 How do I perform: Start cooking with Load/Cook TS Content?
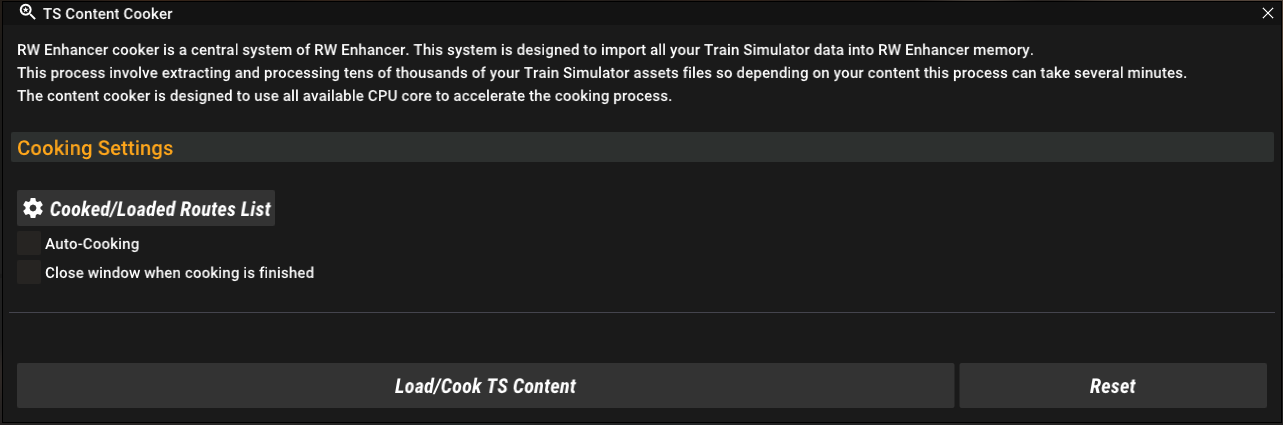point(485,386)
